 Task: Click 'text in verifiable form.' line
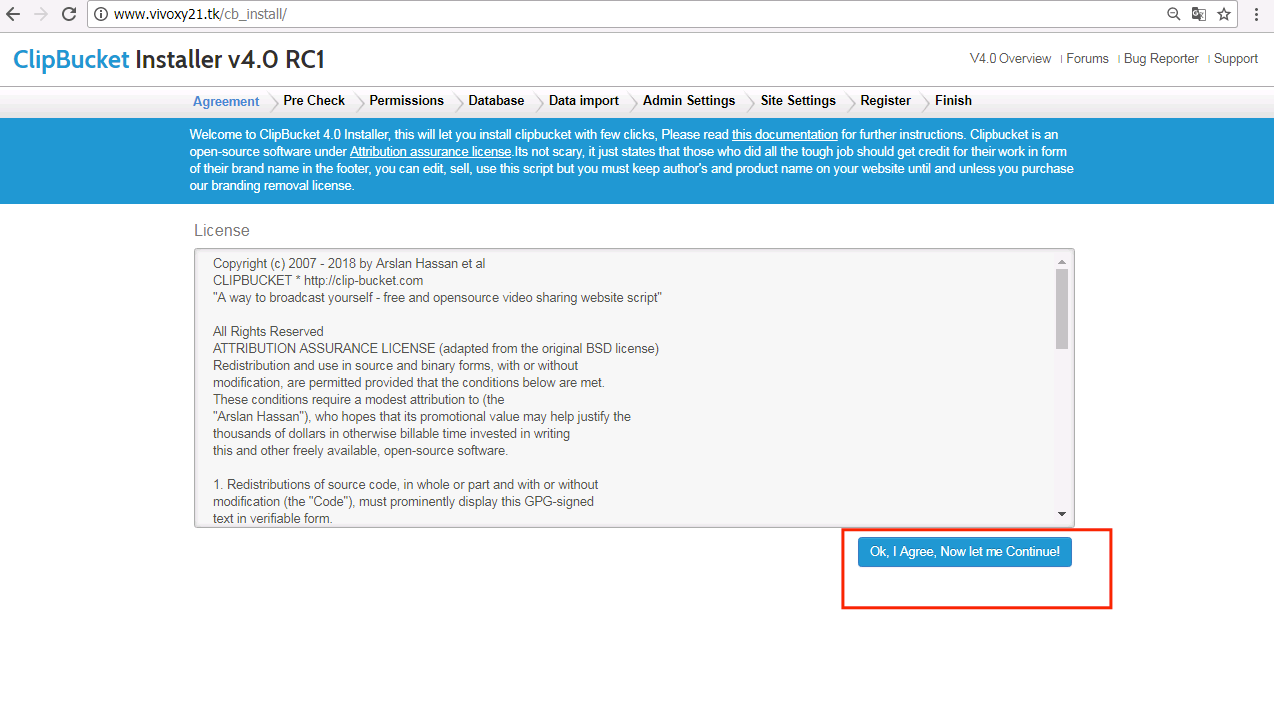pyautogui.click(x=273, y=519)
